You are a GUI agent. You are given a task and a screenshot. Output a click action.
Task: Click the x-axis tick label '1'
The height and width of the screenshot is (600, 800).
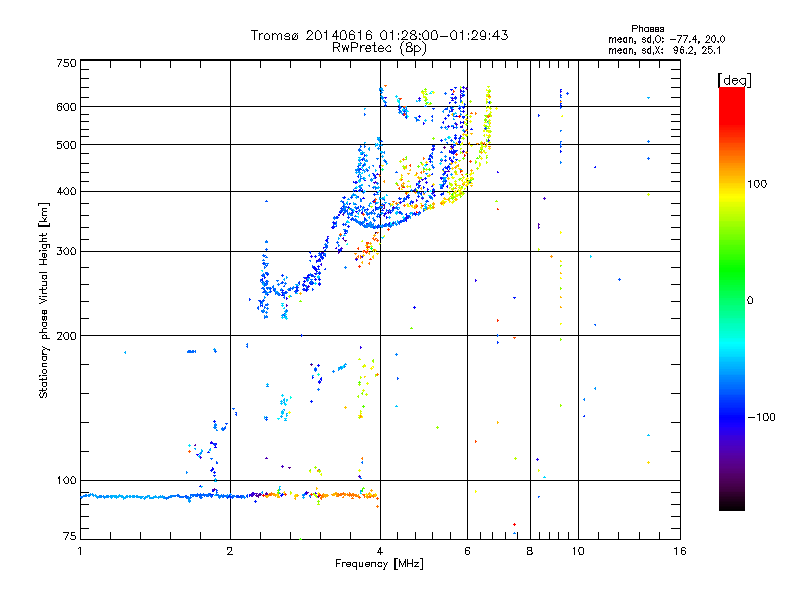click(x=80, y=551)
